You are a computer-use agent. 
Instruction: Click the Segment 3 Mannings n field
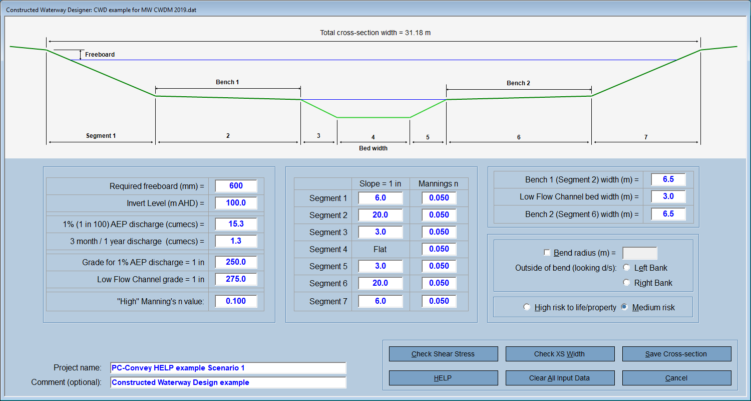(439, 232)
